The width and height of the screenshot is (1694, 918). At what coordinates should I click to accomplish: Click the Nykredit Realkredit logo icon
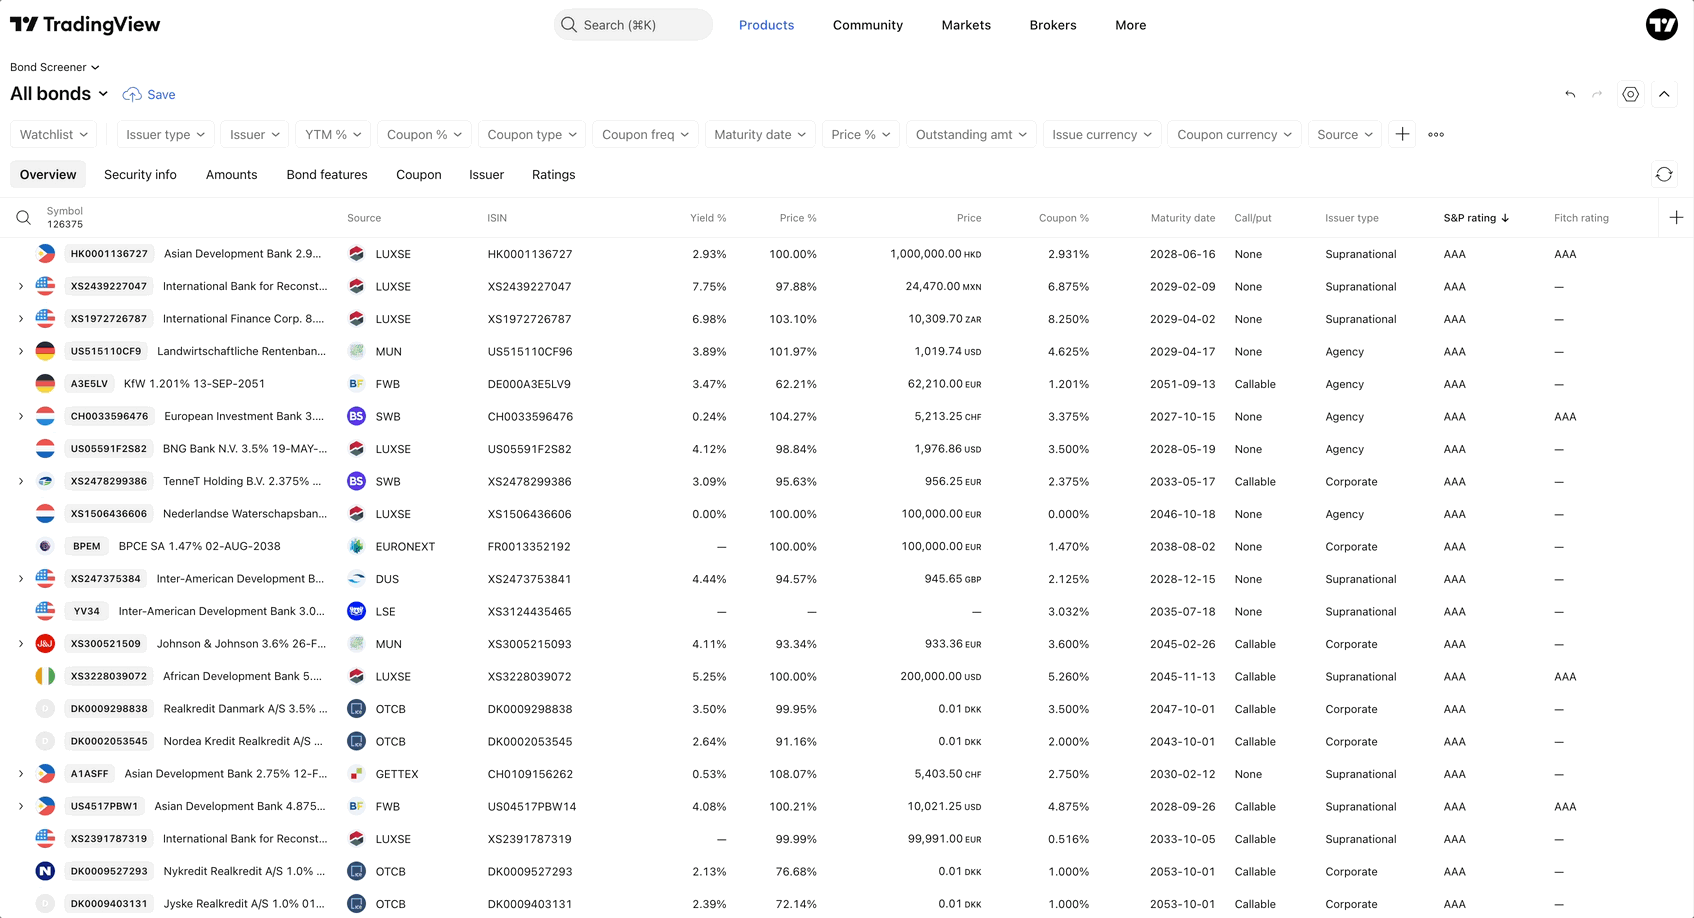click(45, 871)
